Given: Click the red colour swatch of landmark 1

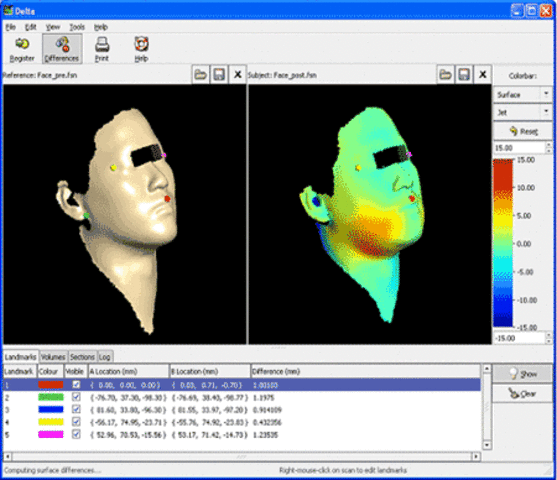Looking at the screenshot, I should (51, 385).
